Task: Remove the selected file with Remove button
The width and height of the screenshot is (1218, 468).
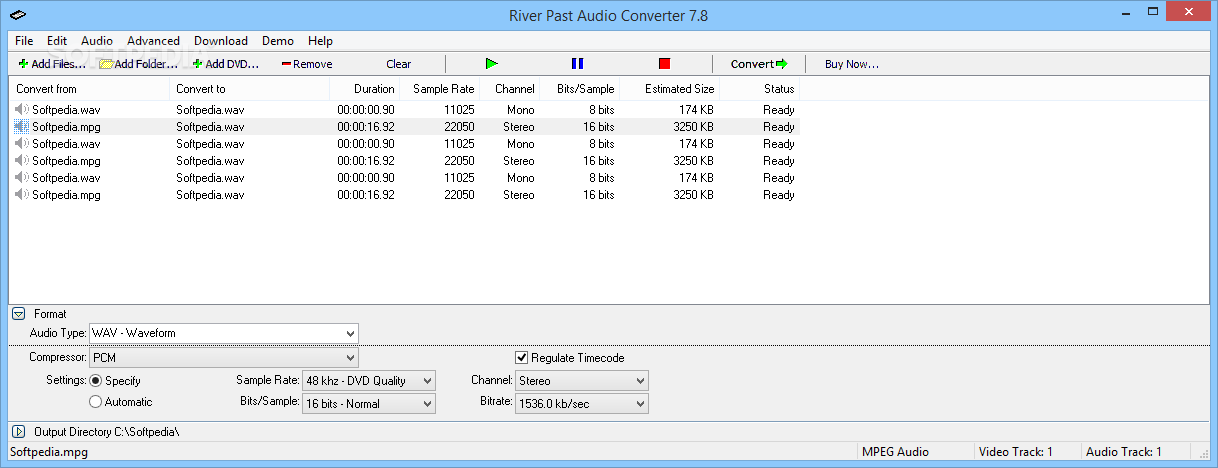Action: [307, 64]
